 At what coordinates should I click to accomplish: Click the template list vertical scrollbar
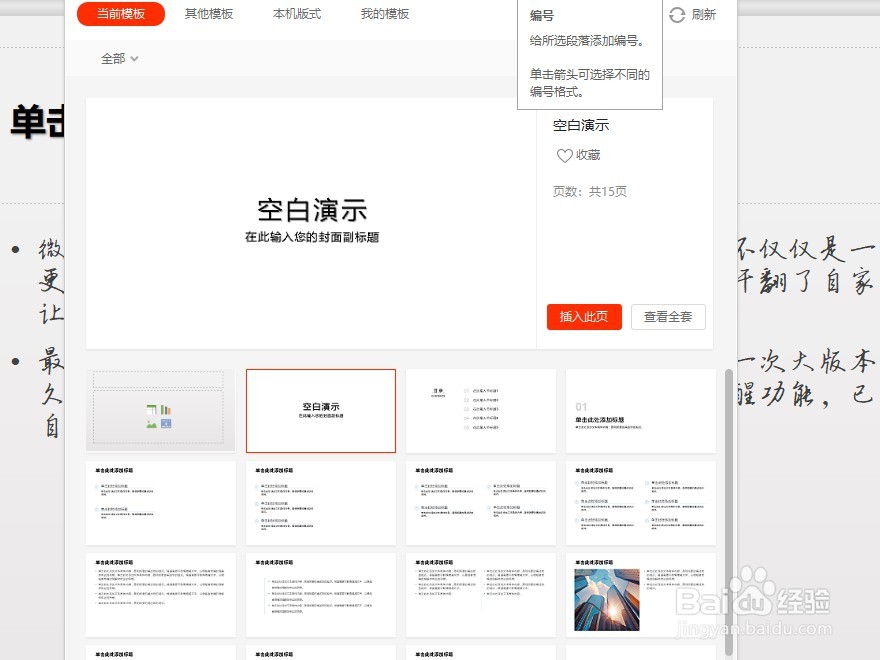728,511
